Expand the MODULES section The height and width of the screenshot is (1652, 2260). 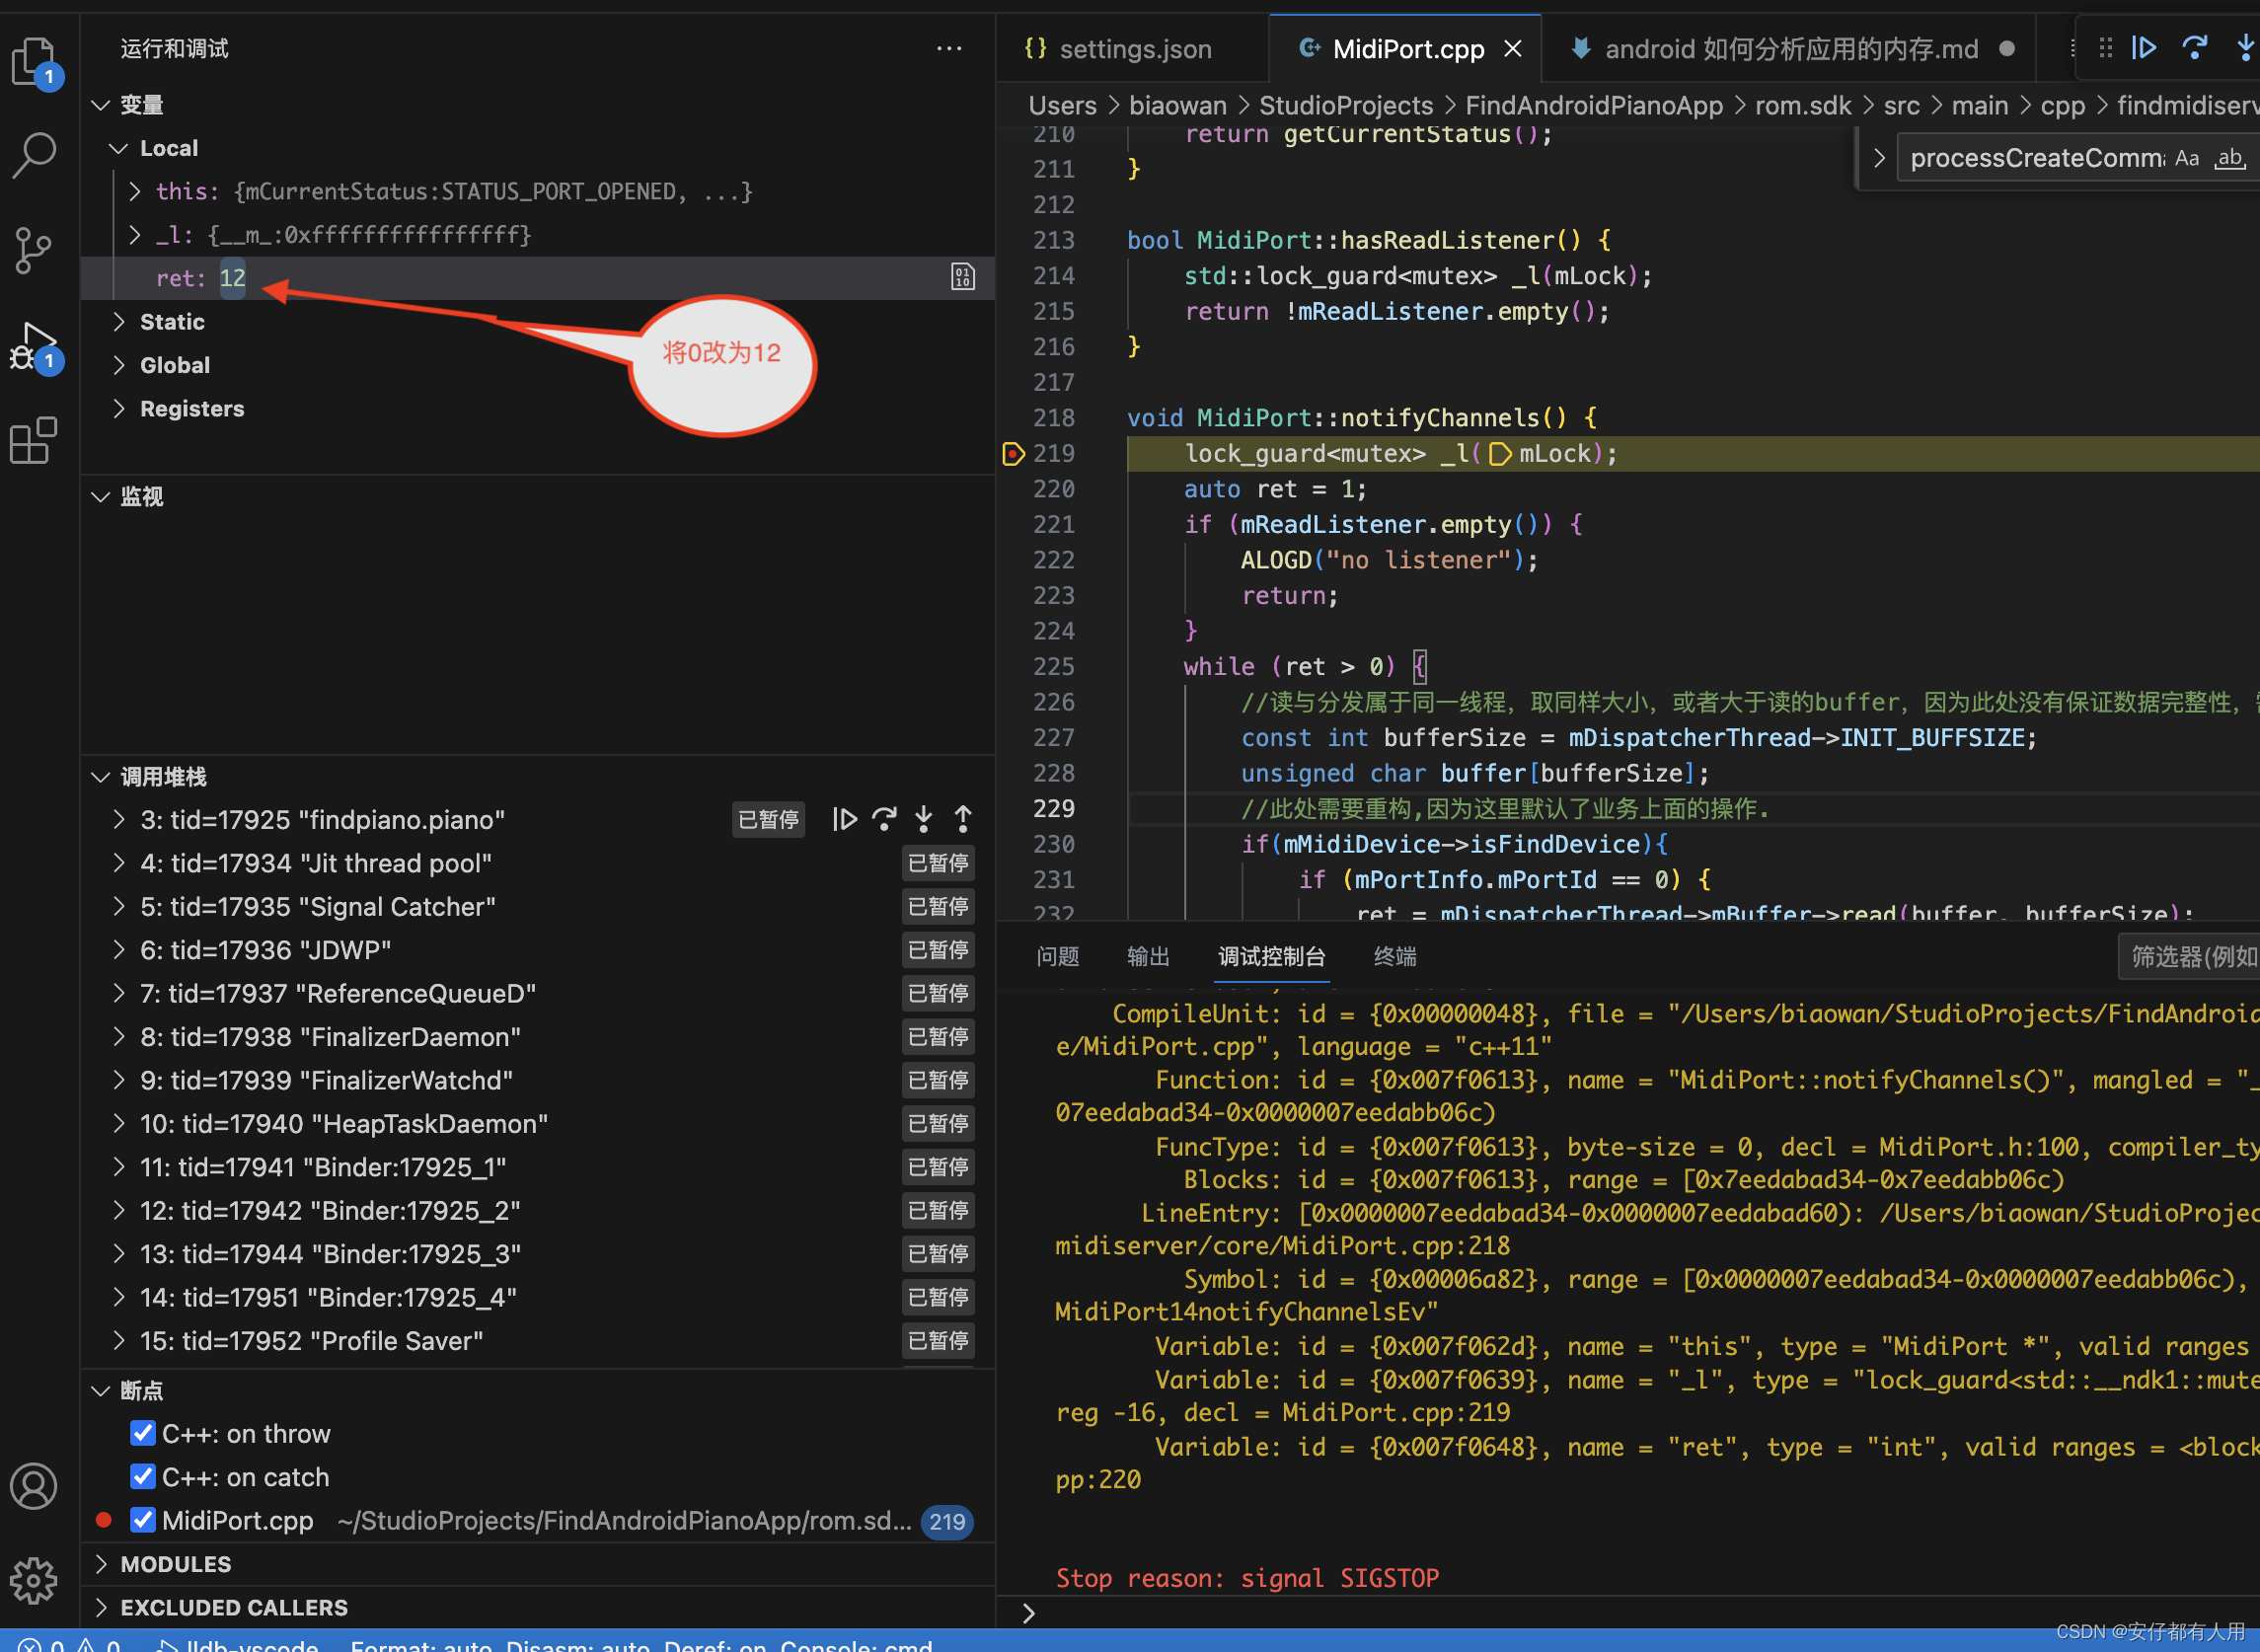[x=101, y=1564]
